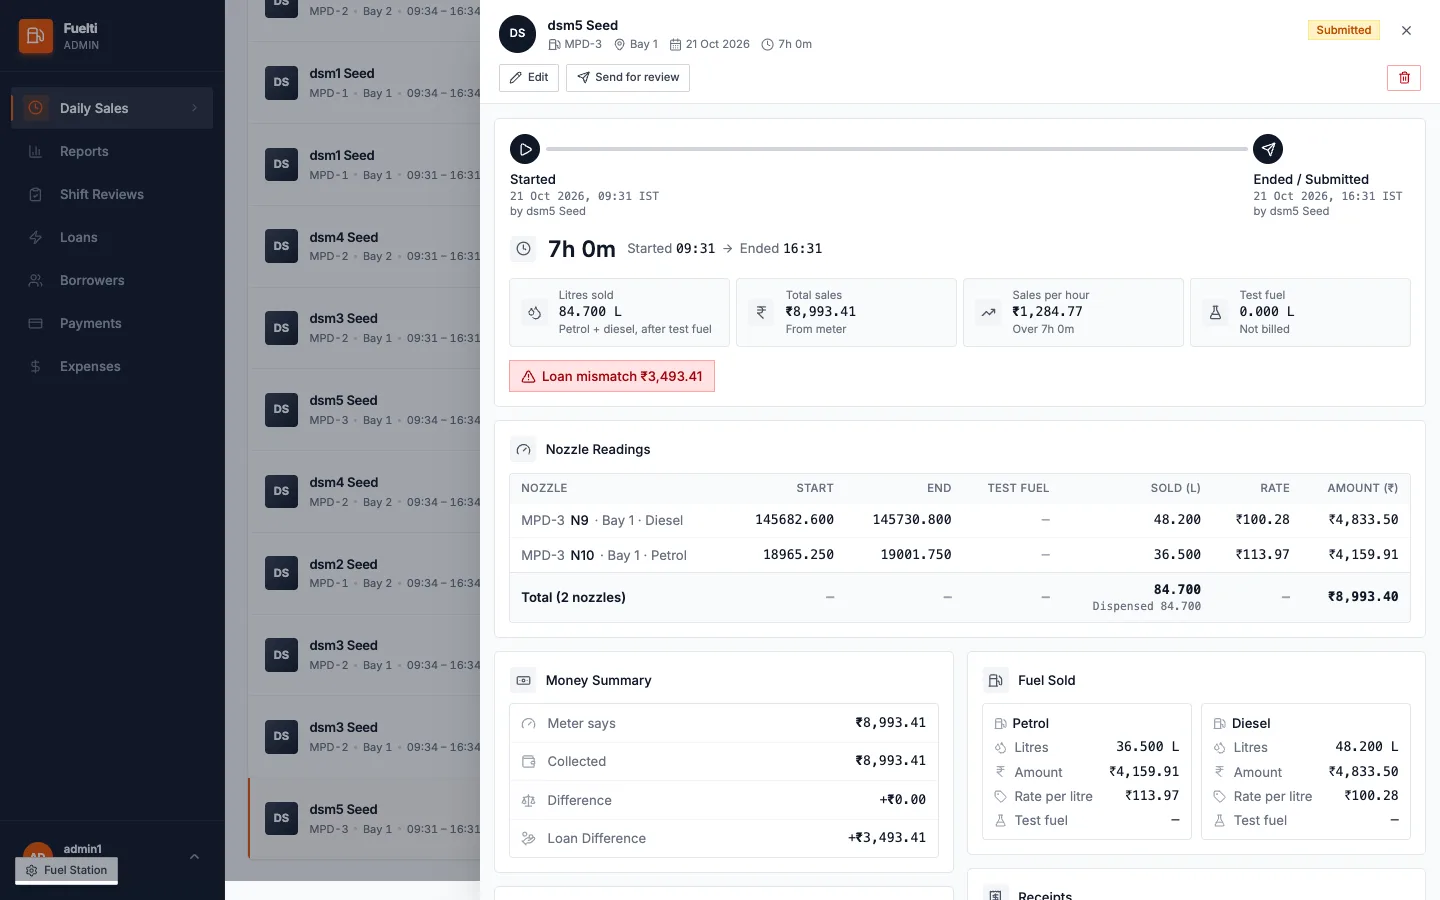
Task: Click the DS avatar in the panel header
Action: point(517,34)
